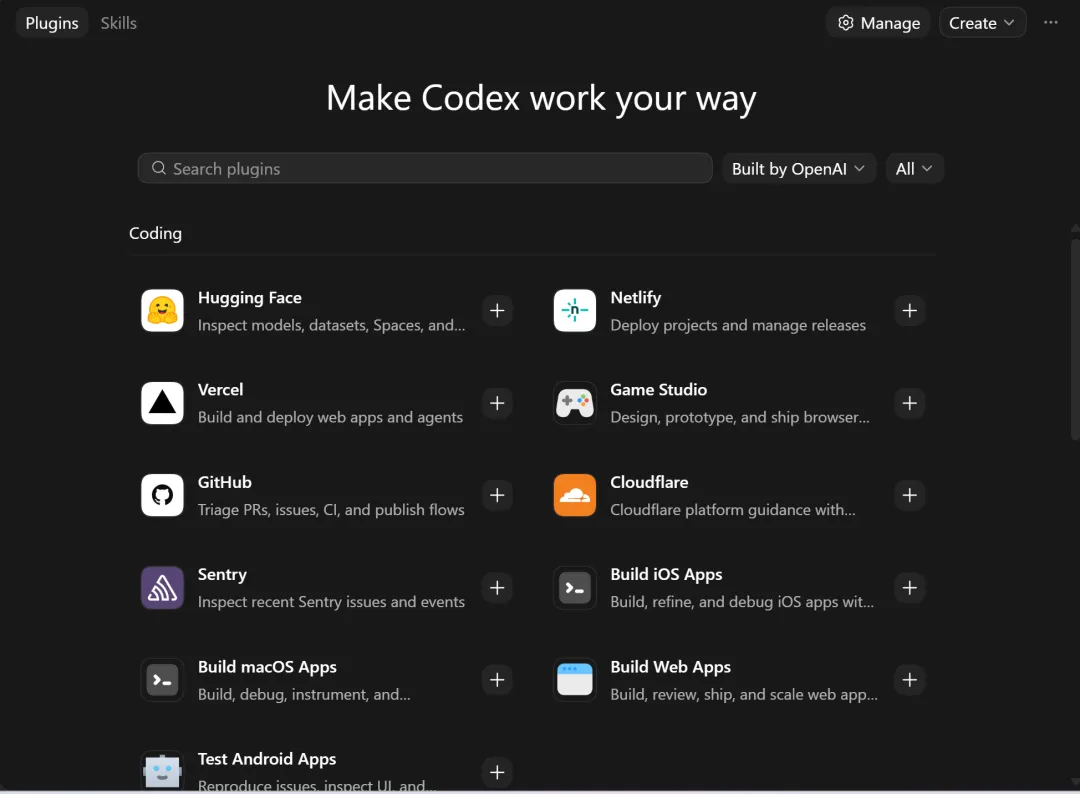Click the Build macOS Apps terminal icon
The width and height of the screenshot is (1080, 794).
163,680
